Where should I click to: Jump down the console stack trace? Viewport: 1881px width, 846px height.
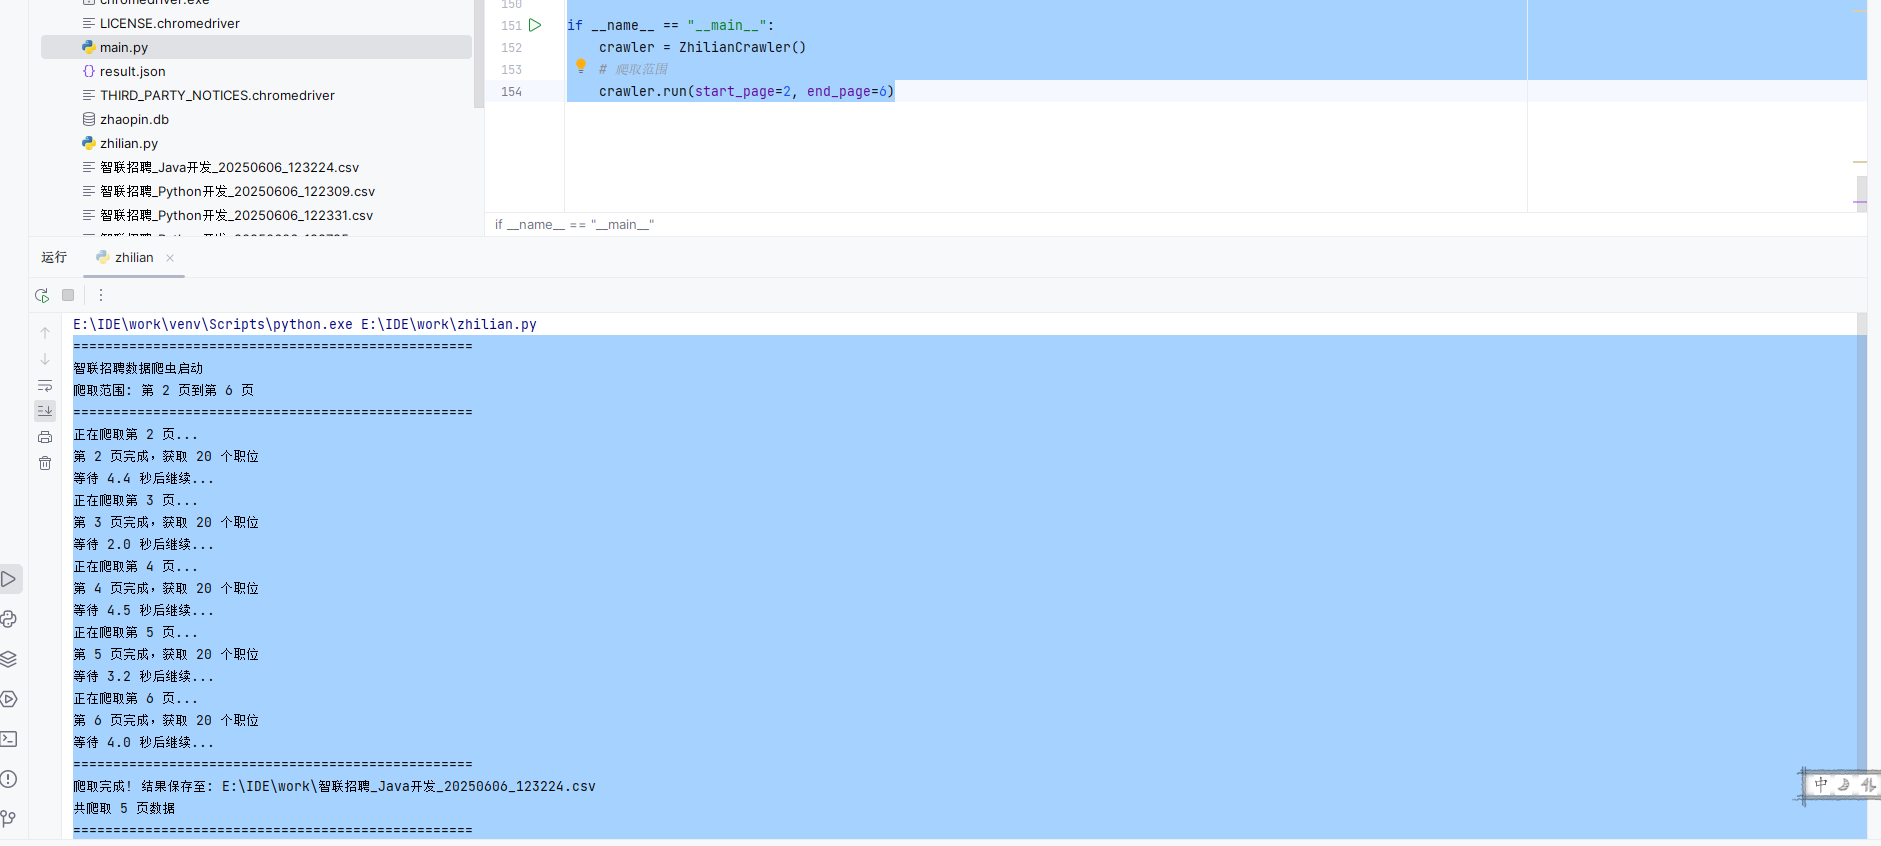click(45, 359)
